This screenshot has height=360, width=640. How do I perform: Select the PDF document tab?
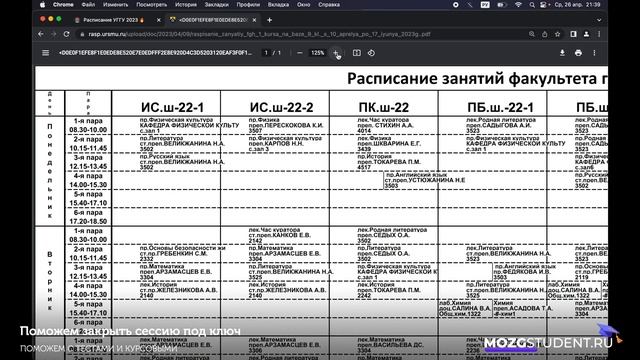pyautogui.click(x=212, y=20)
